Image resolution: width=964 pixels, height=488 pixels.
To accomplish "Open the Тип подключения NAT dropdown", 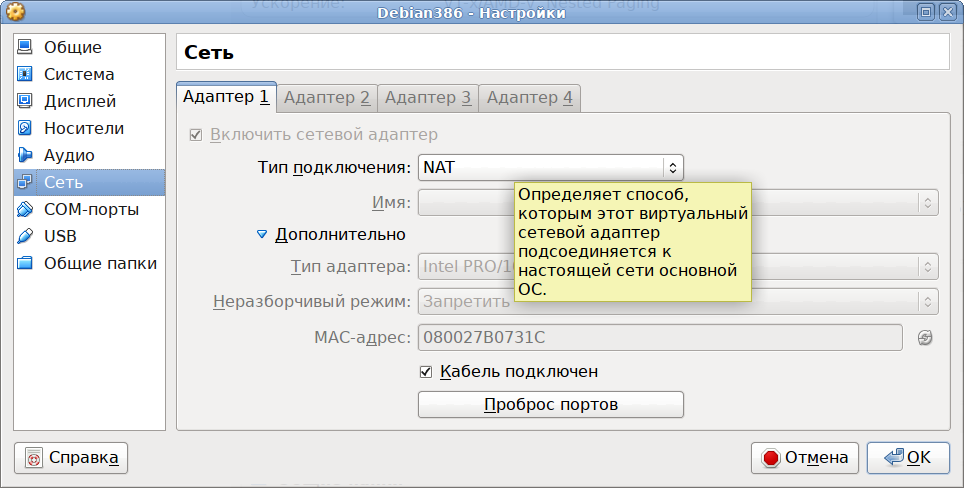I will point(550,168).
